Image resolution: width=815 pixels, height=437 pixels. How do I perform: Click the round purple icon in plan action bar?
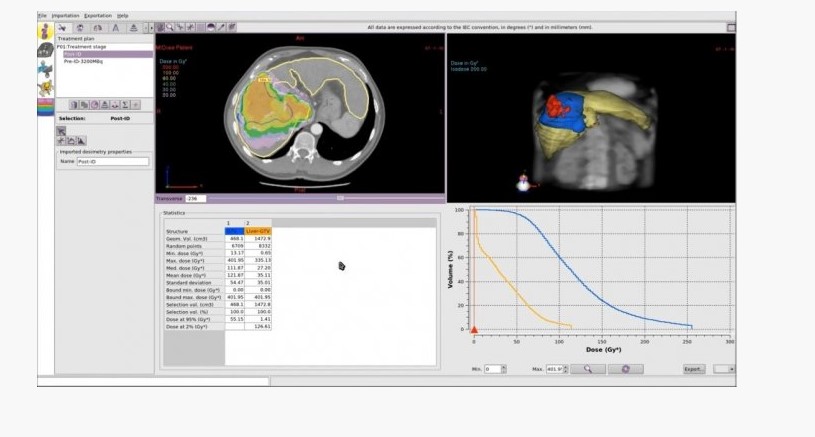(95, 105)
